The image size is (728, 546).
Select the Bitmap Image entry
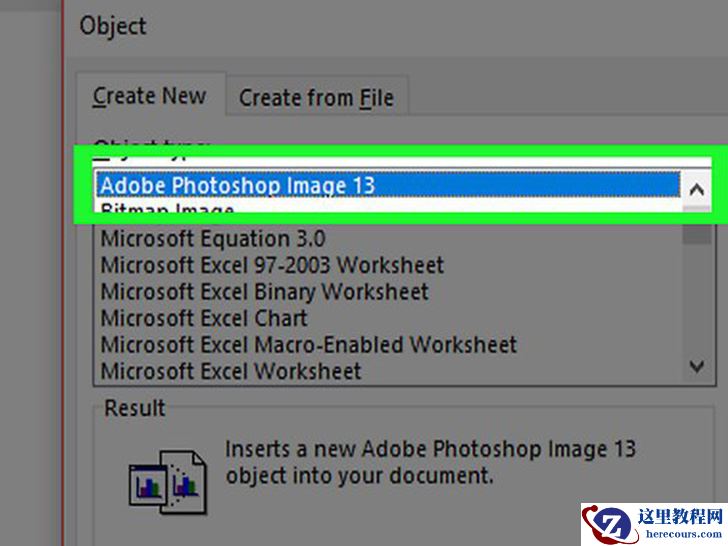pos(167,211)
